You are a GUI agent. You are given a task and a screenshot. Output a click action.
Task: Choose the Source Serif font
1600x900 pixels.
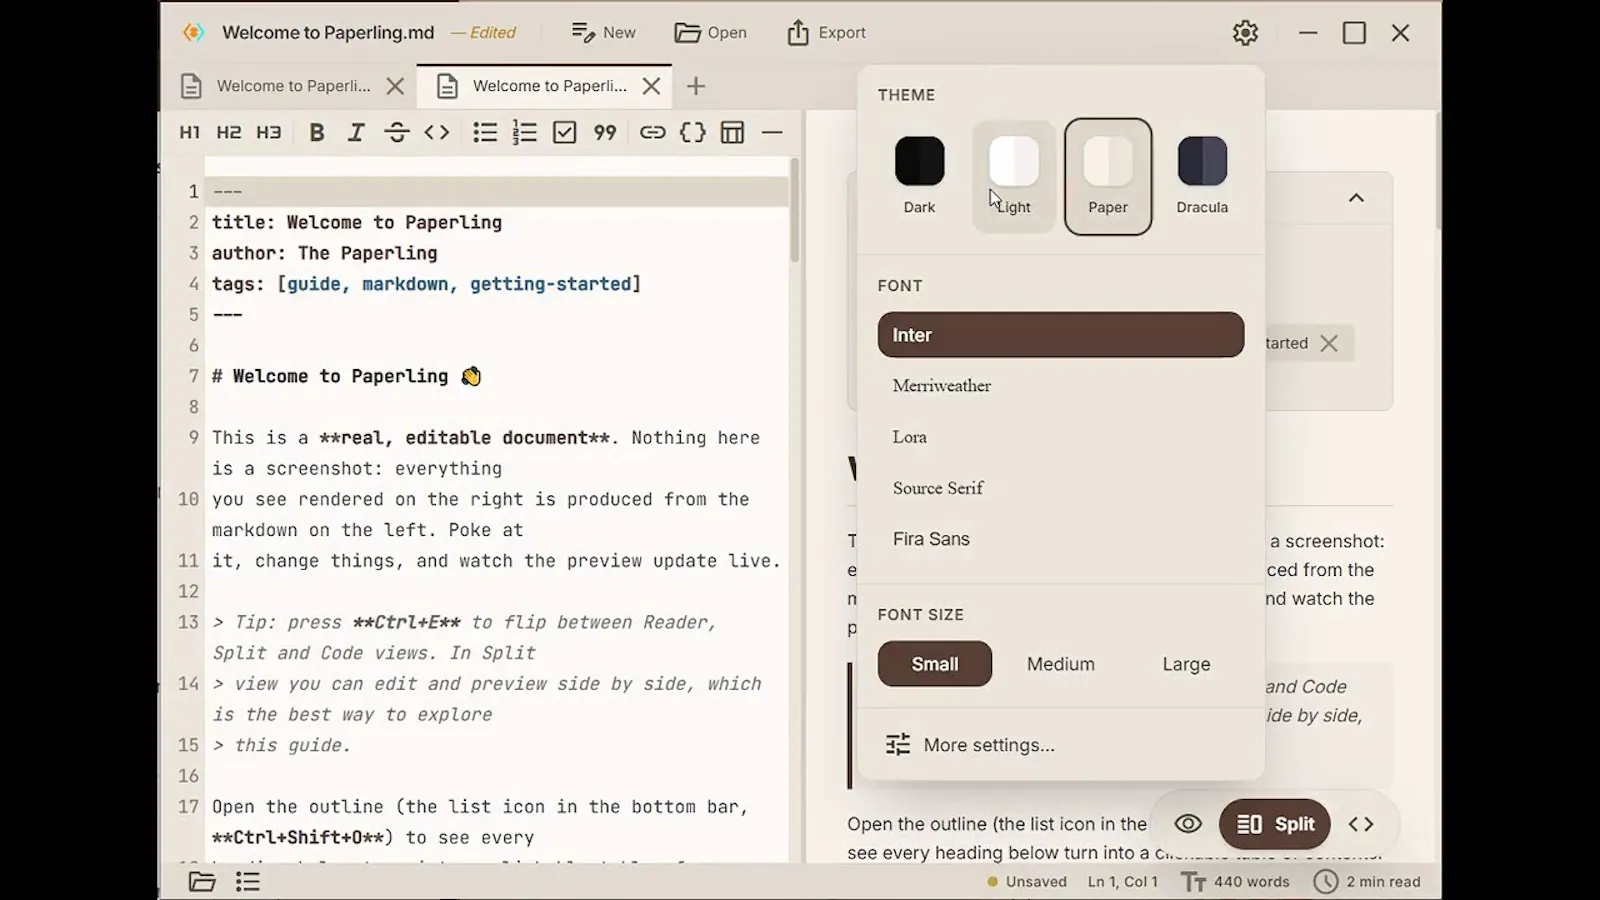tap(1061, 488)
